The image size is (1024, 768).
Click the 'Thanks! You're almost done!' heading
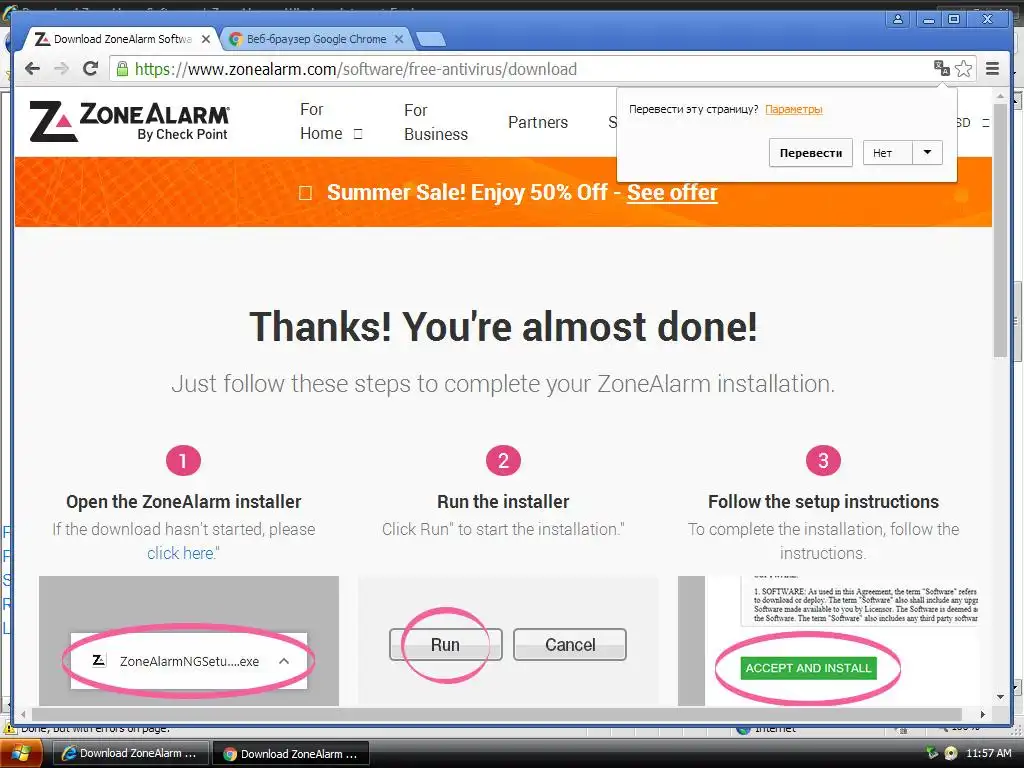point(503,327)
